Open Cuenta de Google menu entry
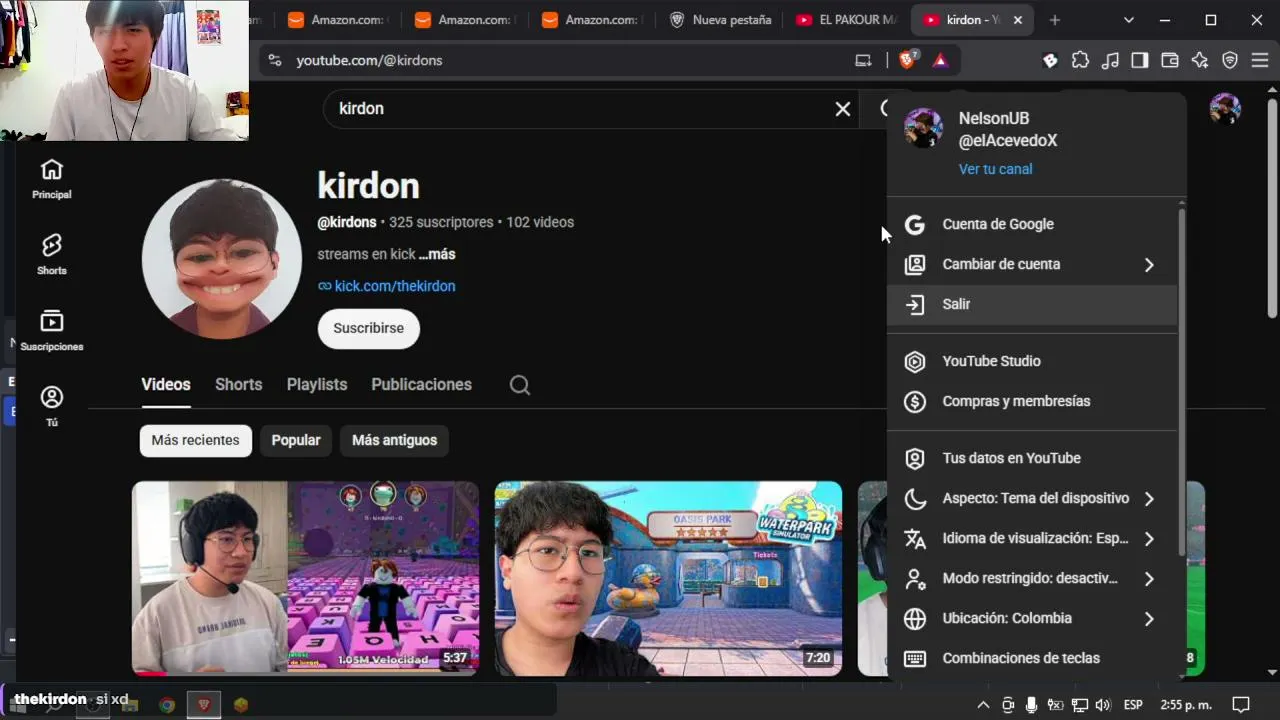The image size is (1280, 720). 1031,224
